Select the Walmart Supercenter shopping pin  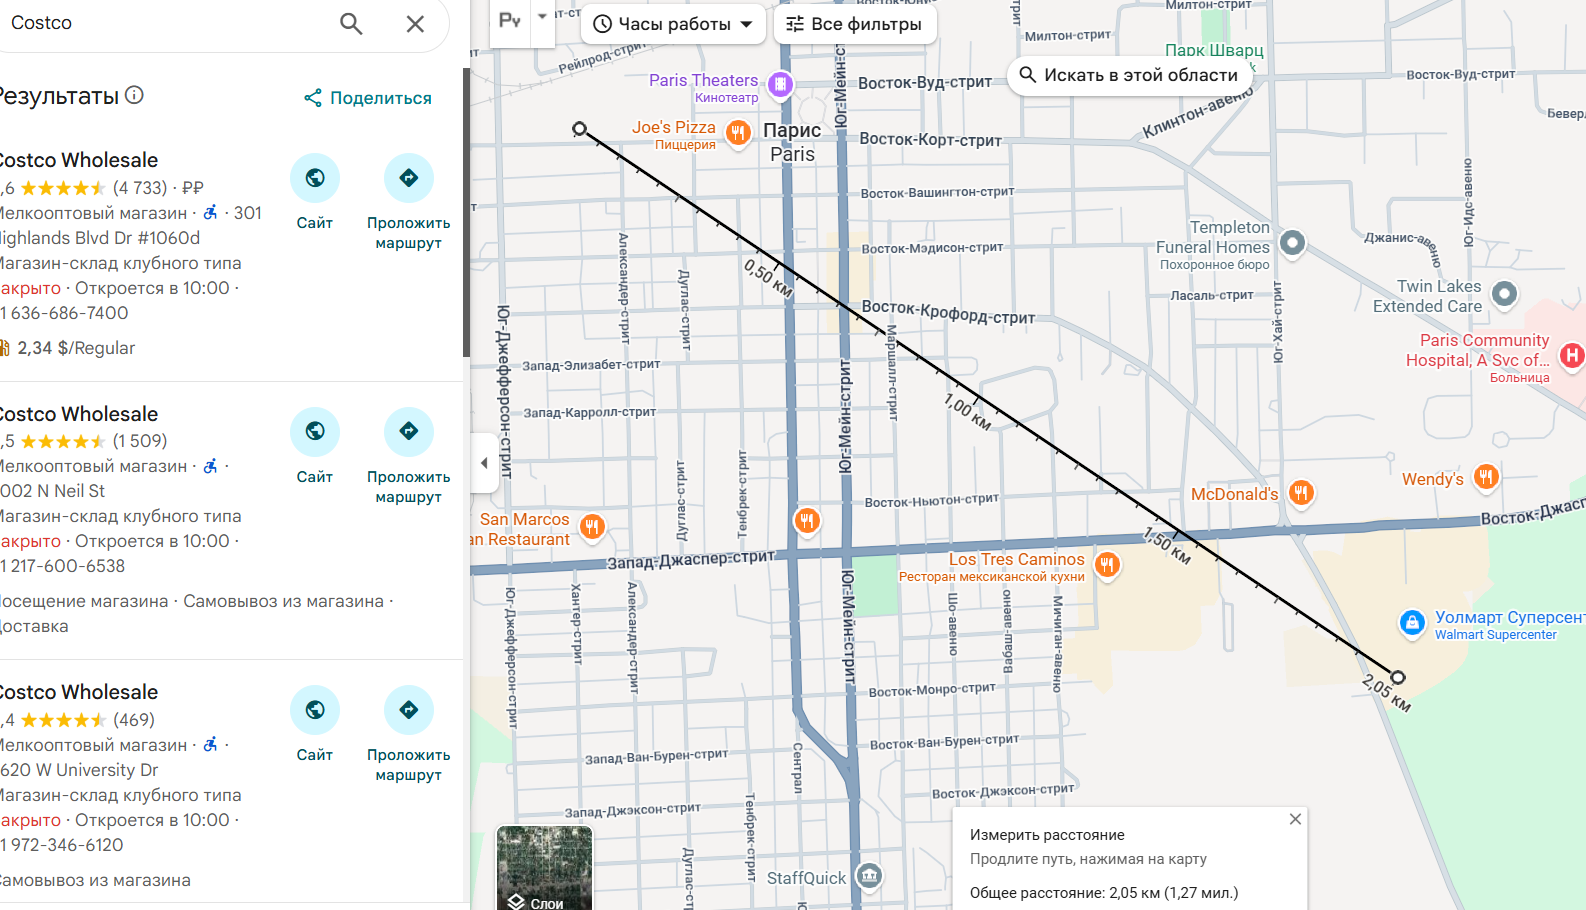[1412, 623]
